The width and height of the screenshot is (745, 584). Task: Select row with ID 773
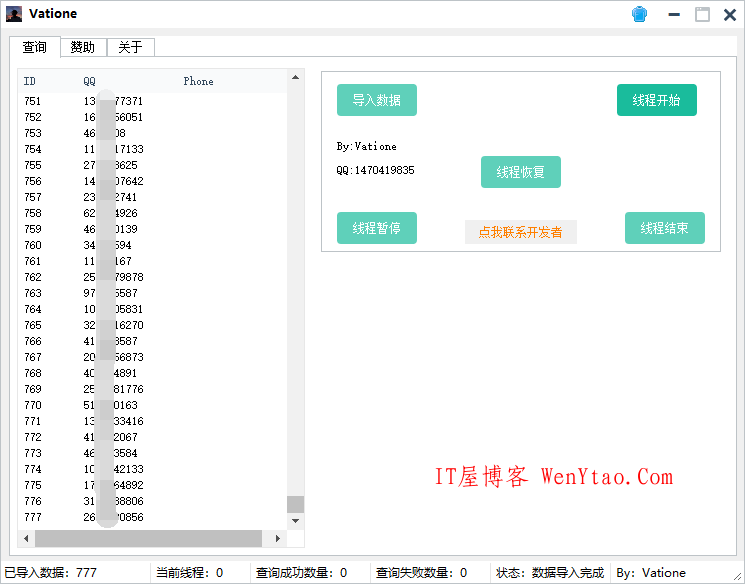[x=152, y=453]
